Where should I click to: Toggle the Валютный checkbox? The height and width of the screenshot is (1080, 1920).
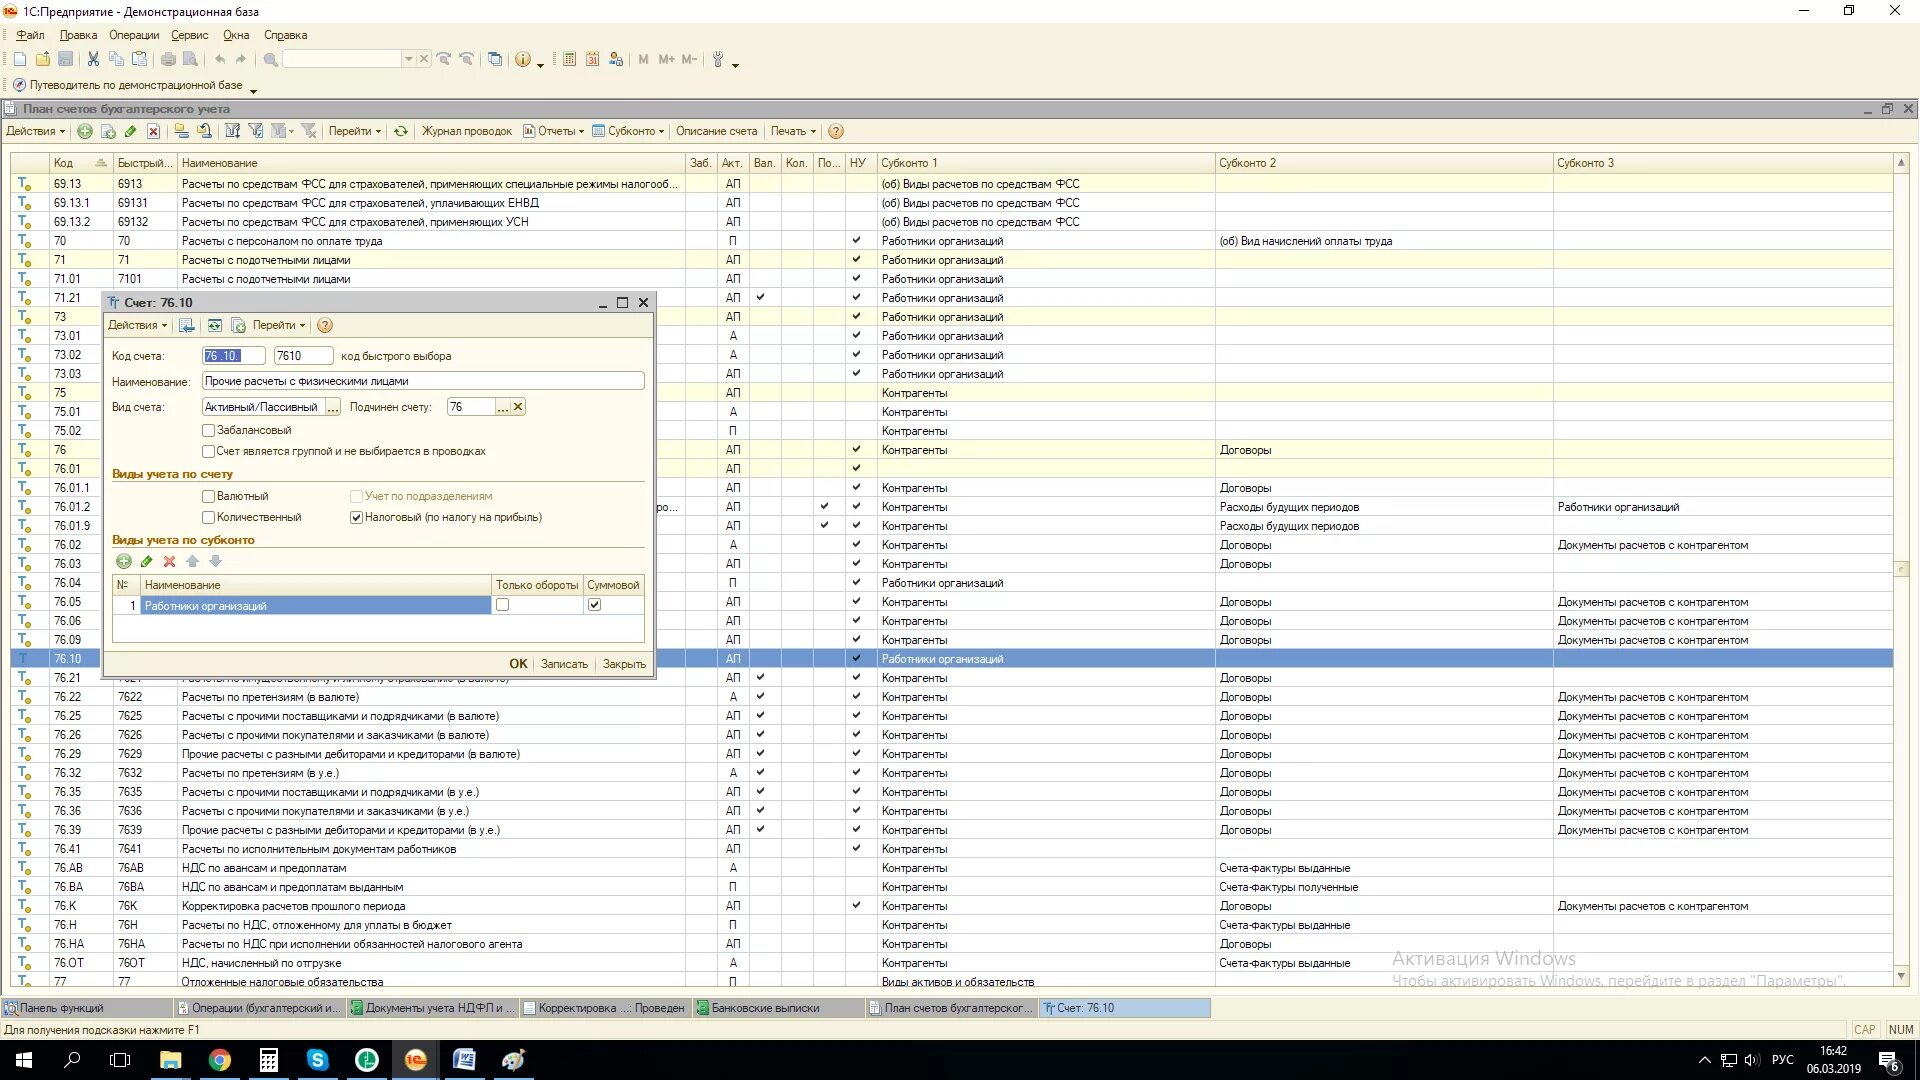(x=209, y=496)
